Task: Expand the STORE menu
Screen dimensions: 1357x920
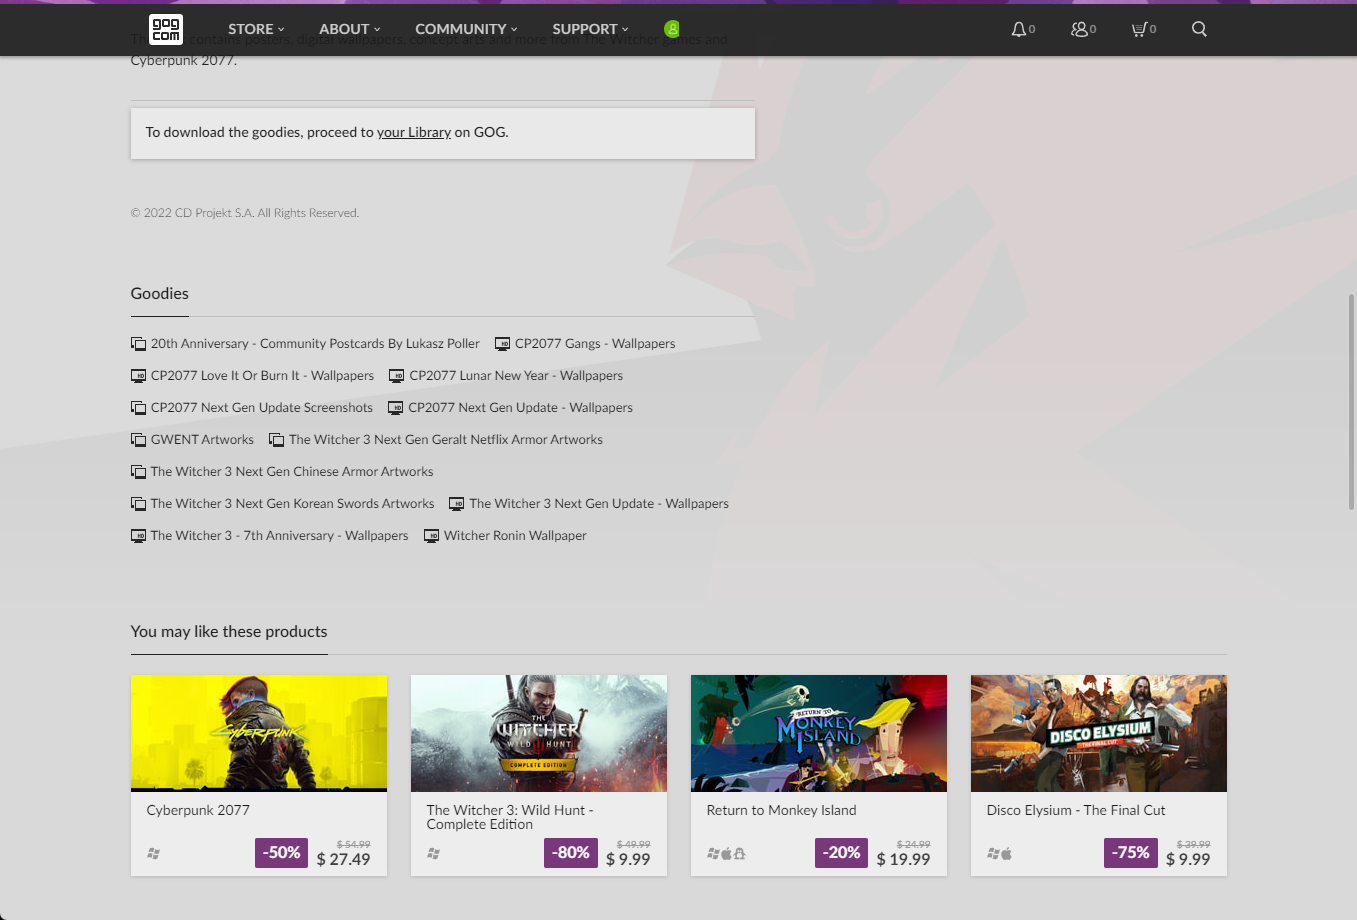Action: pyautogui.click(x=256, y=29)
